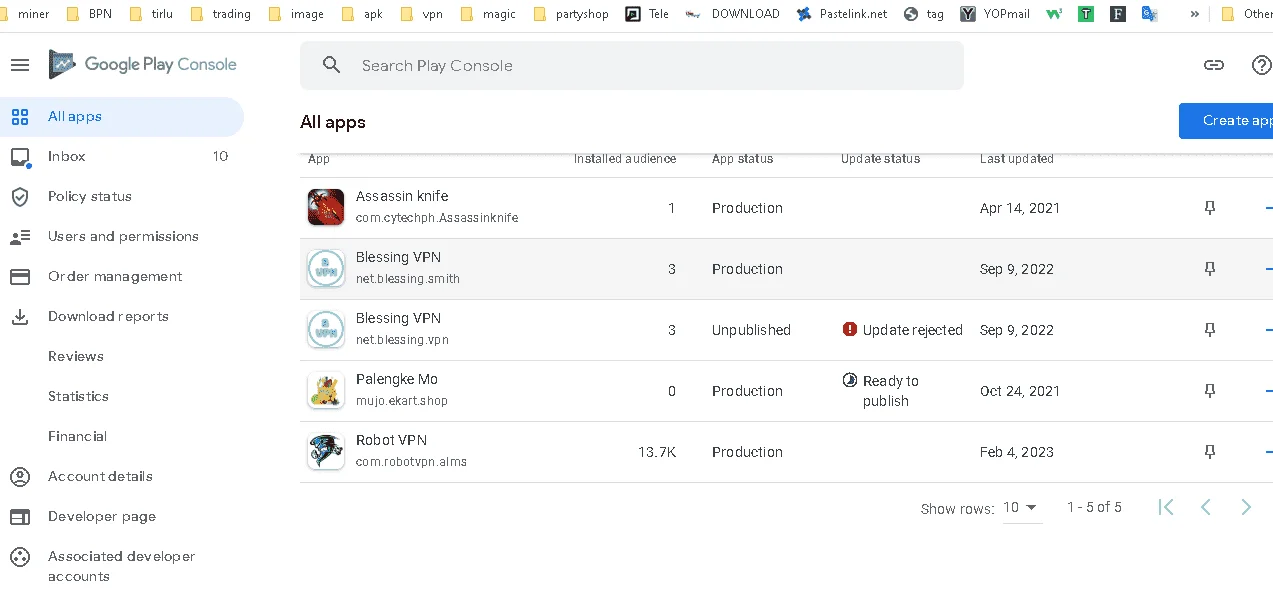Viewport: 1273px width, 606px height.
Task: Open Palengke Mo app name
Action: click(x=397, y=379)
